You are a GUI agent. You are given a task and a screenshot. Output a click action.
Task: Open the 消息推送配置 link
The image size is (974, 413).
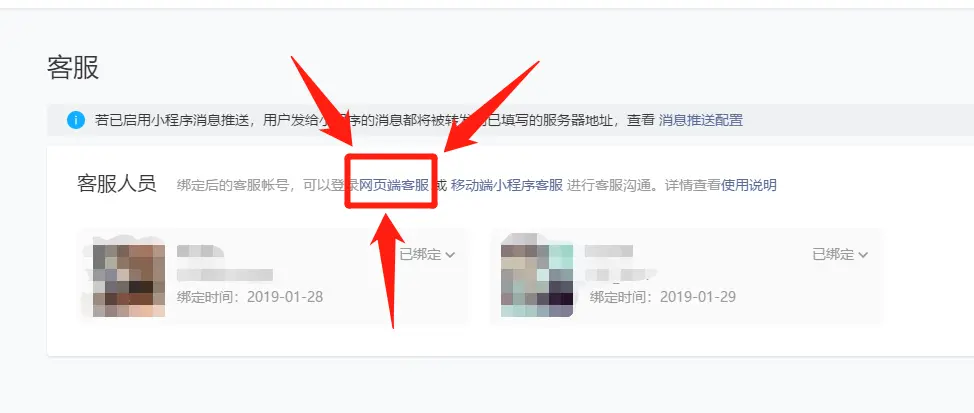coord(701,120)
